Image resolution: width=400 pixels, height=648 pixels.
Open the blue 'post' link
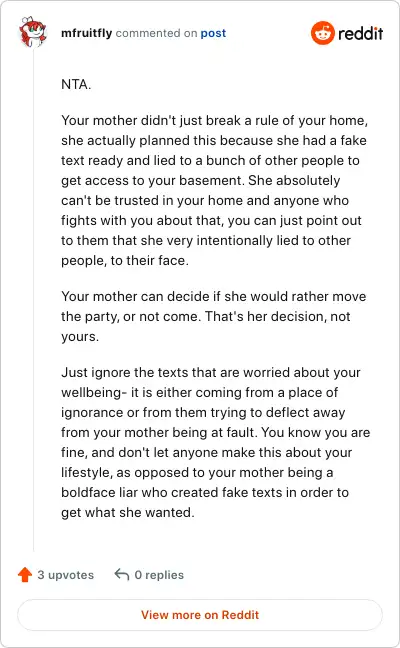click(213, 33)
